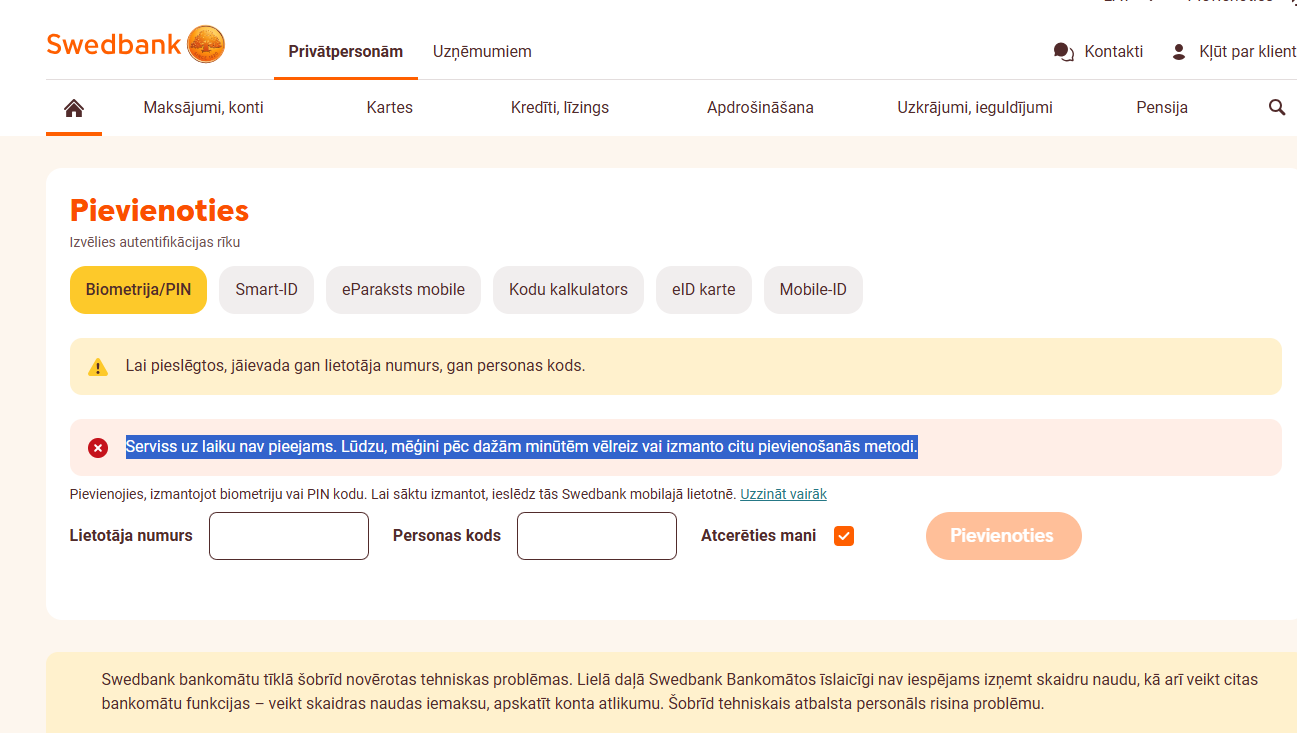The image size is (1297, 733).
Task: Click the 'Atcerēties mani' label text
Action: [x=758, y=536]
